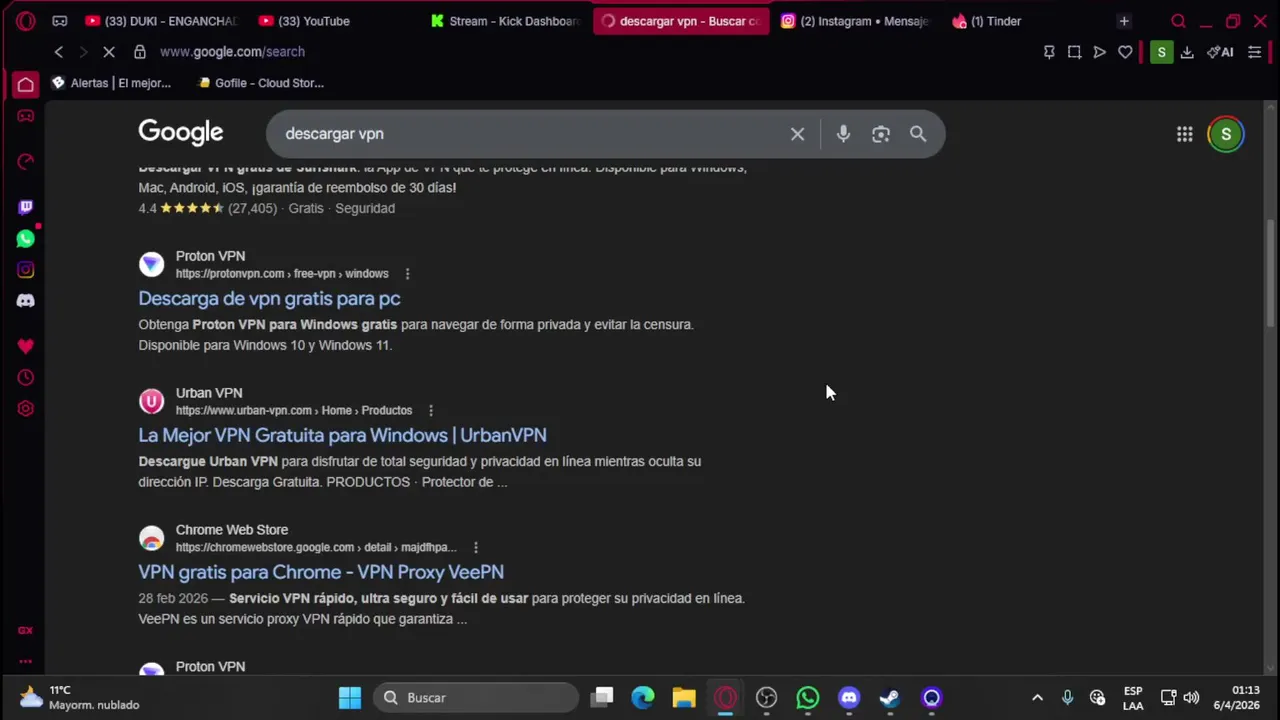Open 'La Mejor VPN Gratuita para Windows' link
Viewport: 1280px width, 720px height.
point(342,435)
